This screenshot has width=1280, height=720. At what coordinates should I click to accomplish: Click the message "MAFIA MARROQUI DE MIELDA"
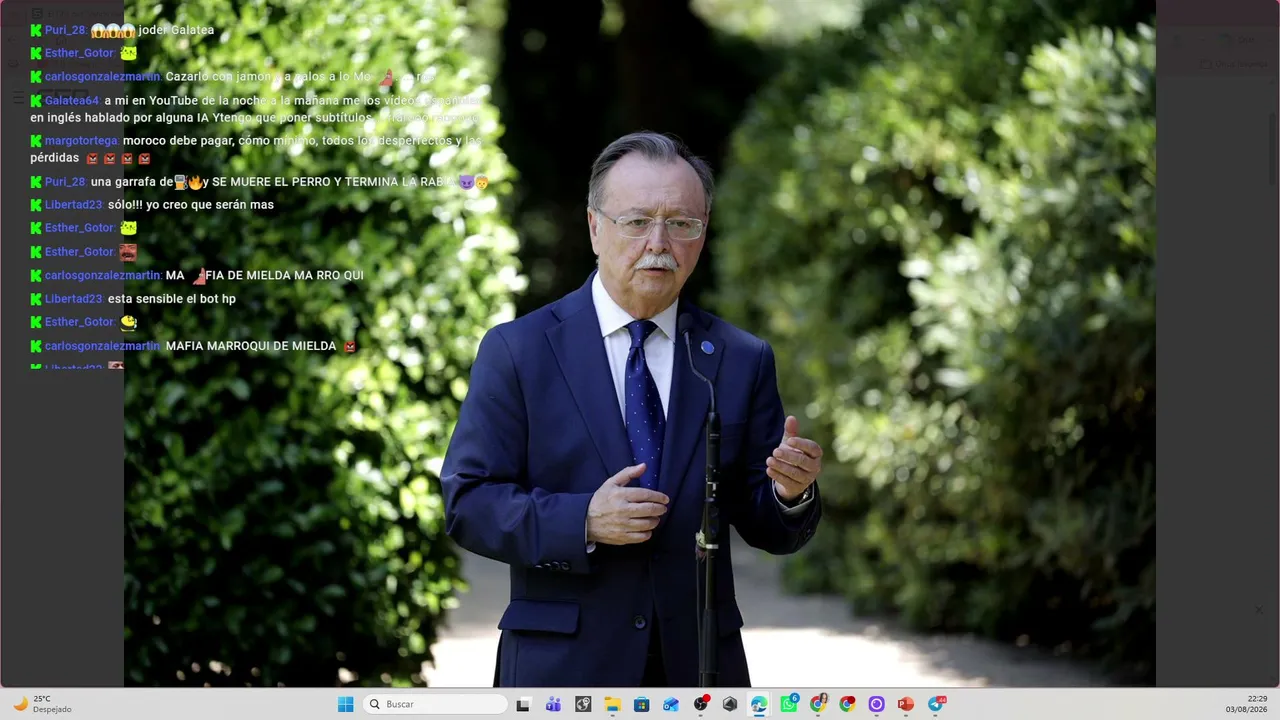point(251,346)
